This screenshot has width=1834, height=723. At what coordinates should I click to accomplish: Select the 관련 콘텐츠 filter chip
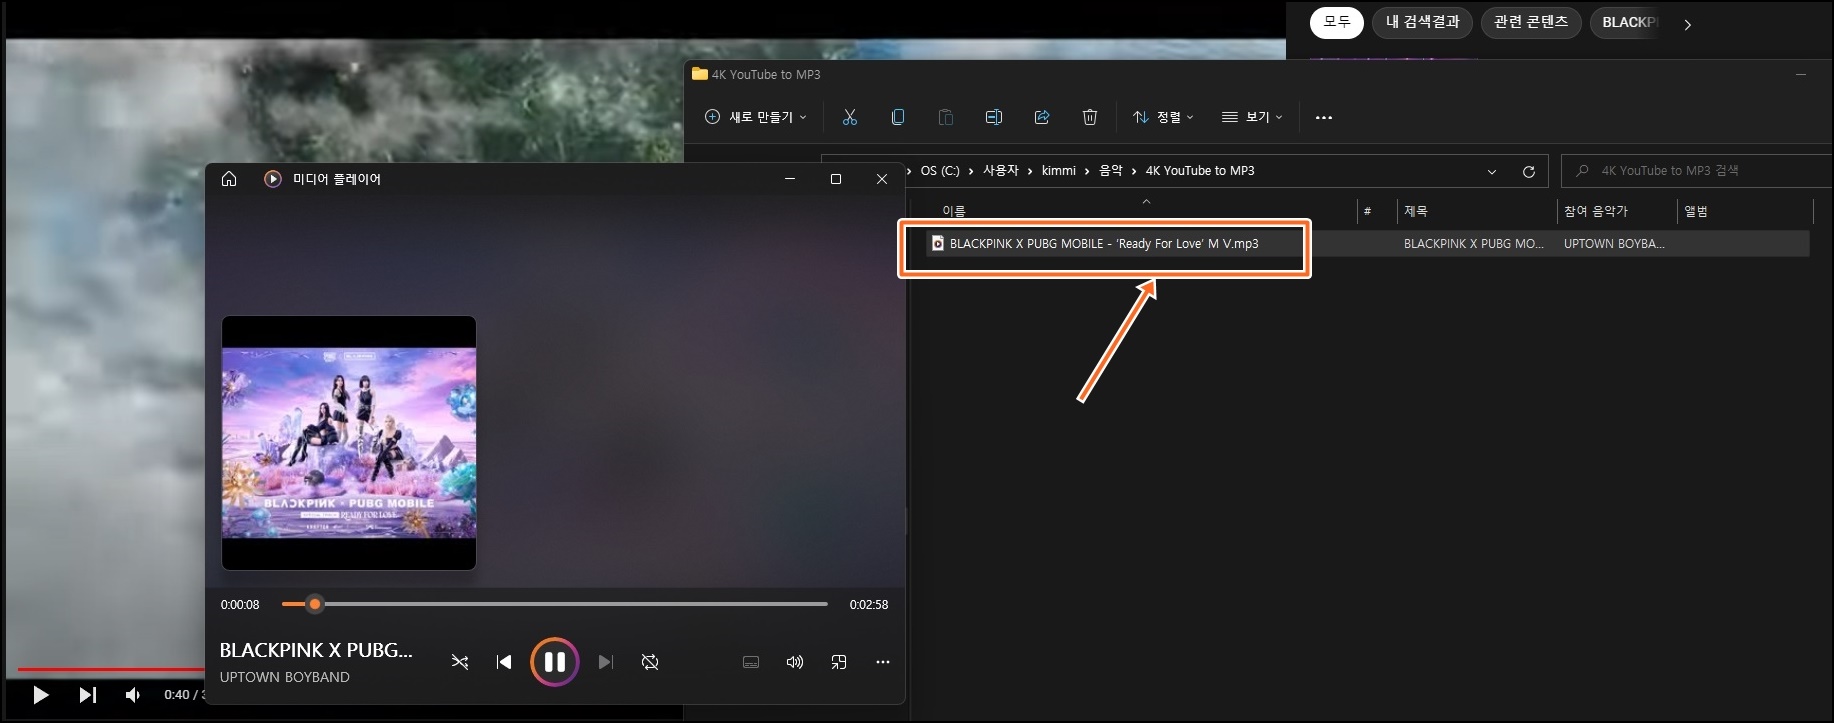pyautogui.click(x=1531, y=22)
